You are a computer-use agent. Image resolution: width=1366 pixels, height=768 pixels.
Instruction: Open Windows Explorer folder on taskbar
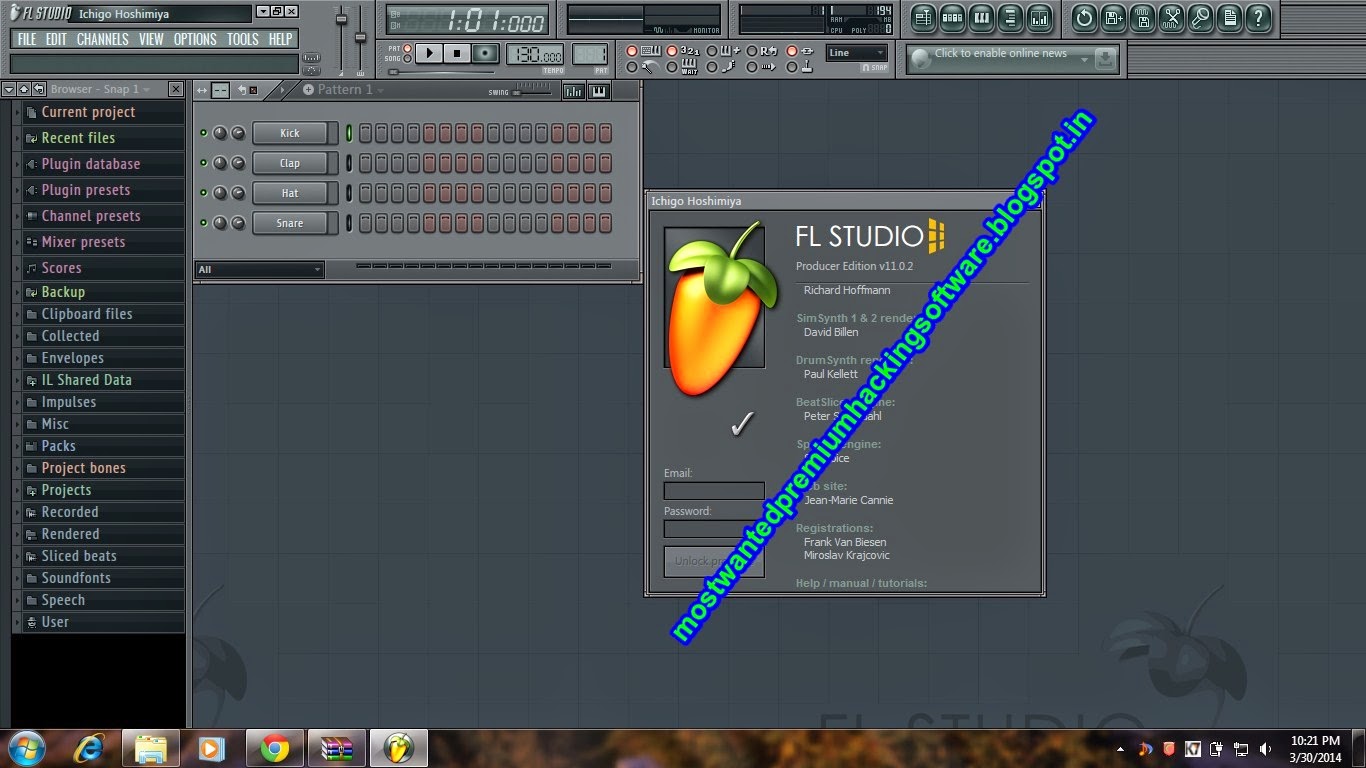(x=151, y=748)
